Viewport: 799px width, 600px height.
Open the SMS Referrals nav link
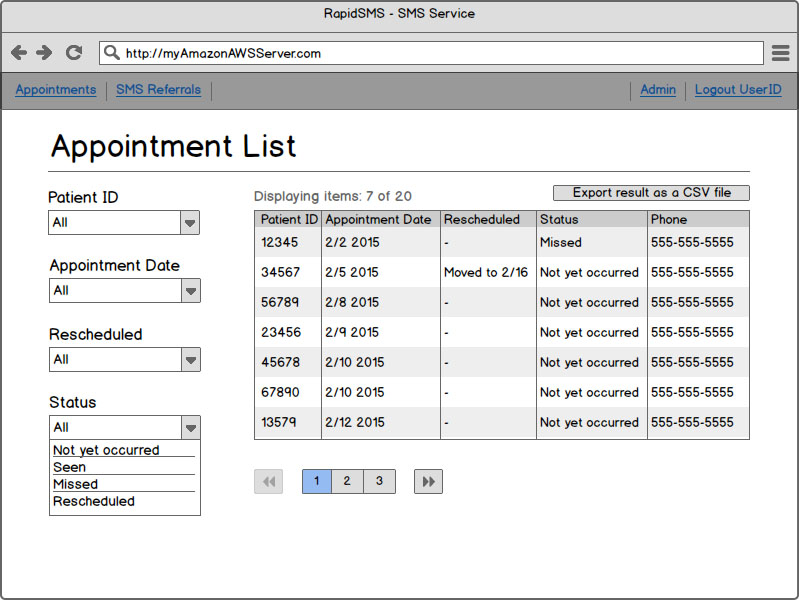point(158,90)
